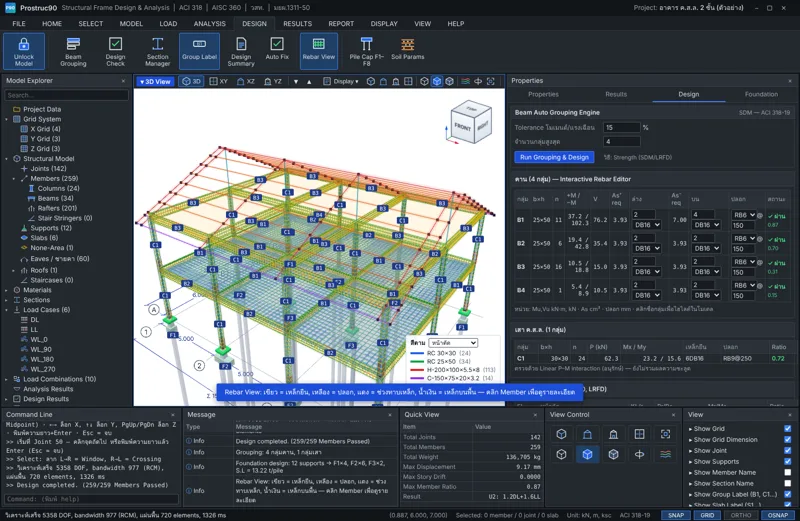The height and width of the screenshot is (521, 800).
Task: Switch viewport to XY plane view
Action: coord(219,82)
